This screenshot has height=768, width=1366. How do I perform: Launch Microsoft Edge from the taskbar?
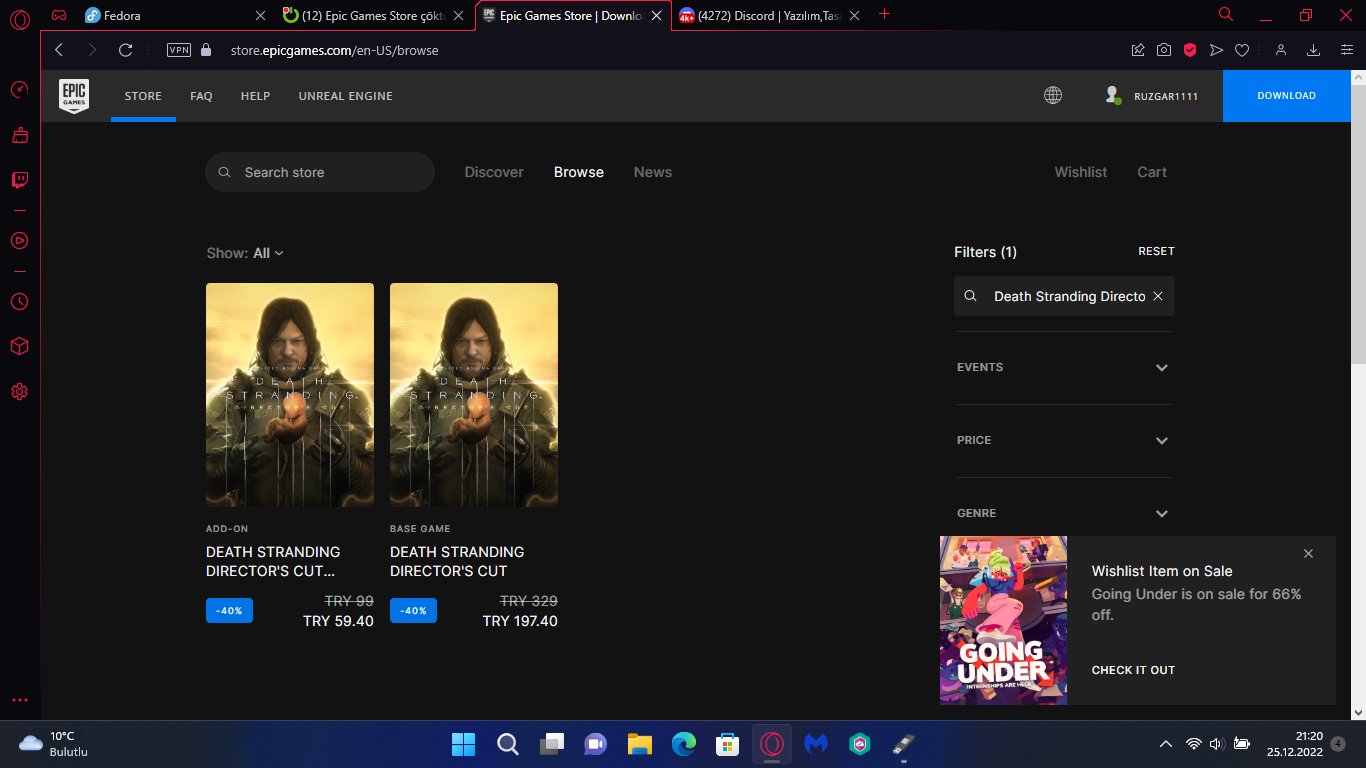(x=684, y=744)
